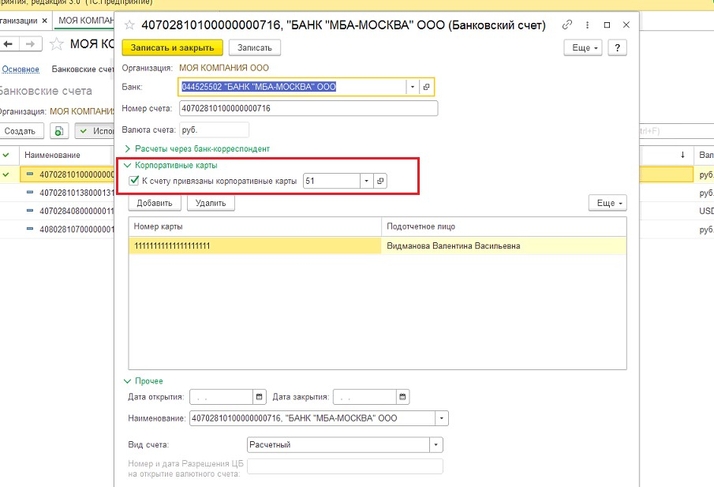714x487 pixels.
Task: Open the Наименование dropdown list
Action: click(x=442, y=418)
